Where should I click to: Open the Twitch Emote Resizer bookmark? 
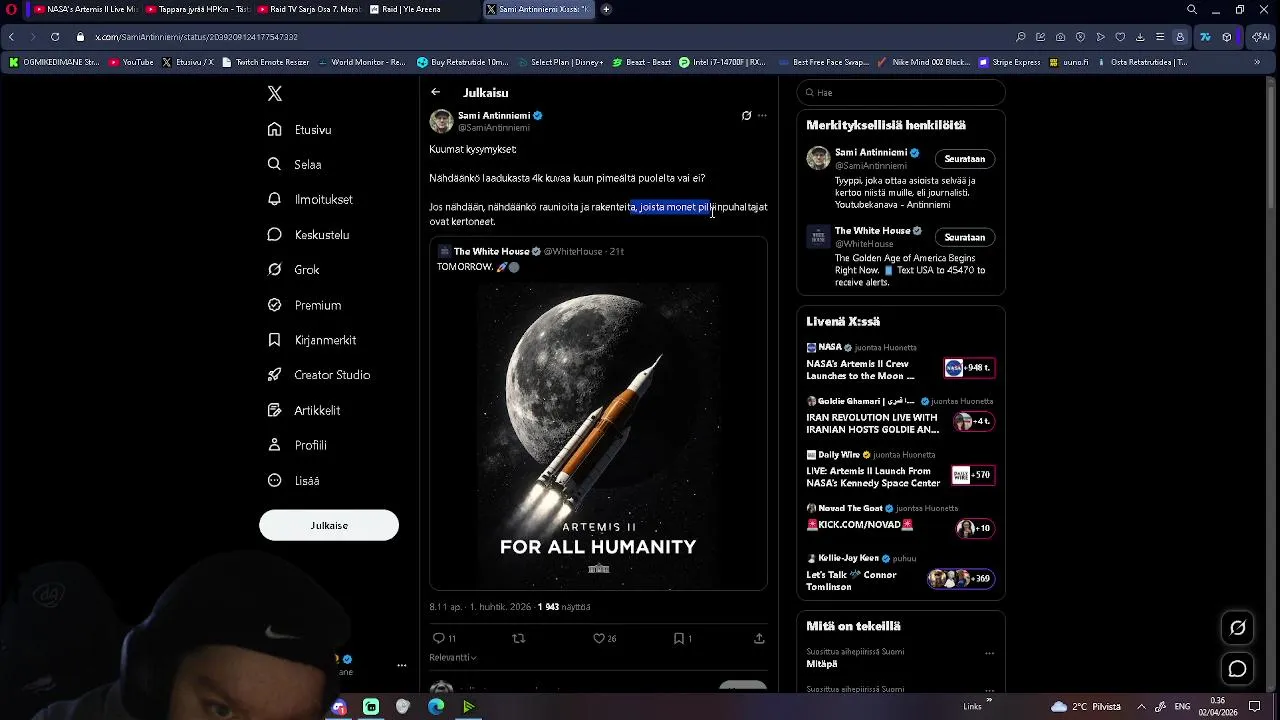266,62
